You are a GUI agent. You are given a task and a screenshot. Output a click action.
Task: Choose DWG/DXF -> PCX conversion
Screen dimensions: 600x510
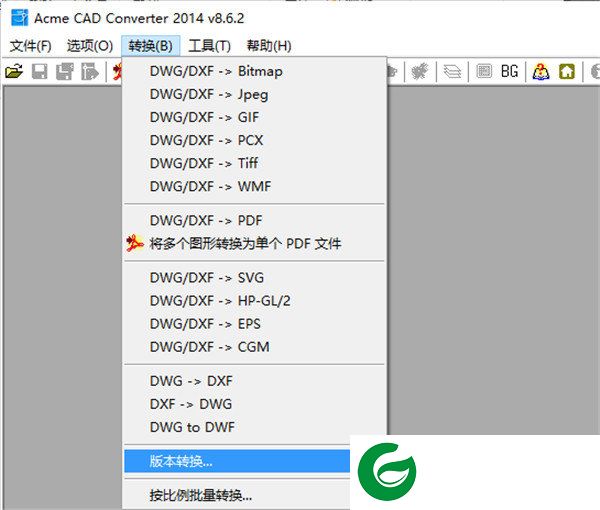(x=254, y=140)
